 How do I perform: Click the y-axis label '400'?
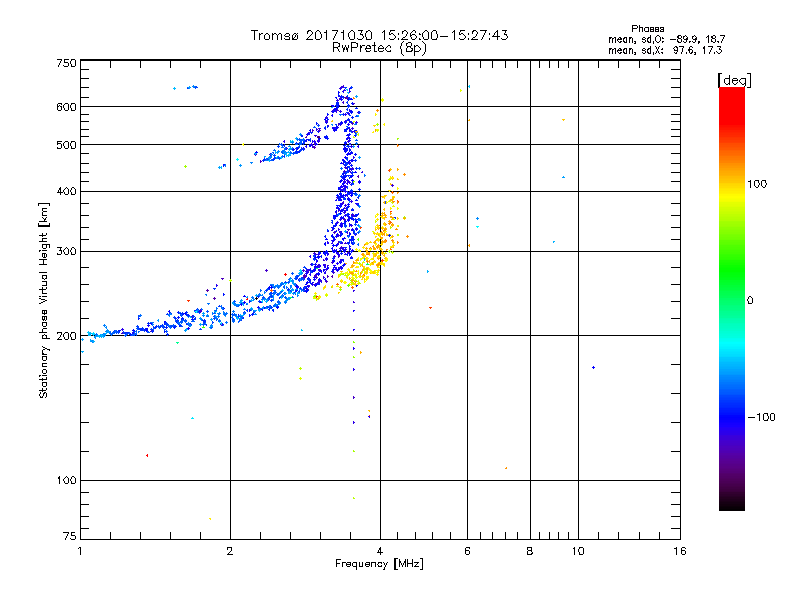(66, 192)
